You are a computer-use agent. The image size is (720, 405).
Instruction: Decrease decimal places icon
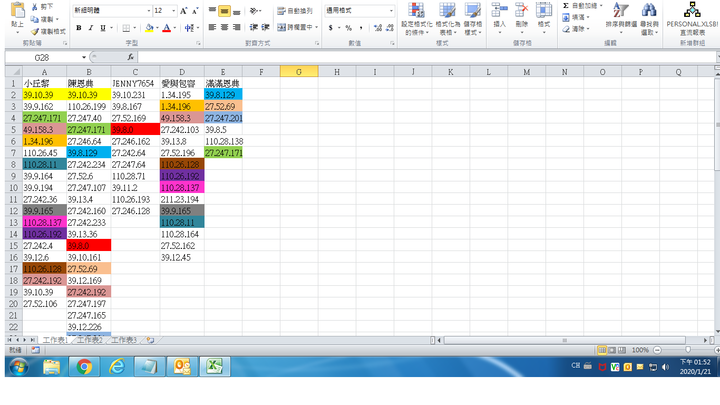coord(389,28)
